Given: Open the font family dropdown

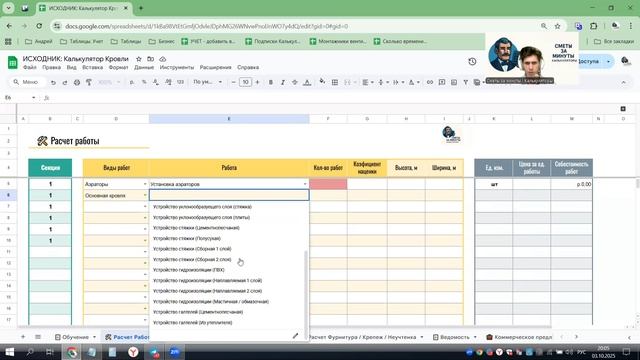Looking at the screenshot, I should (208, 82).
